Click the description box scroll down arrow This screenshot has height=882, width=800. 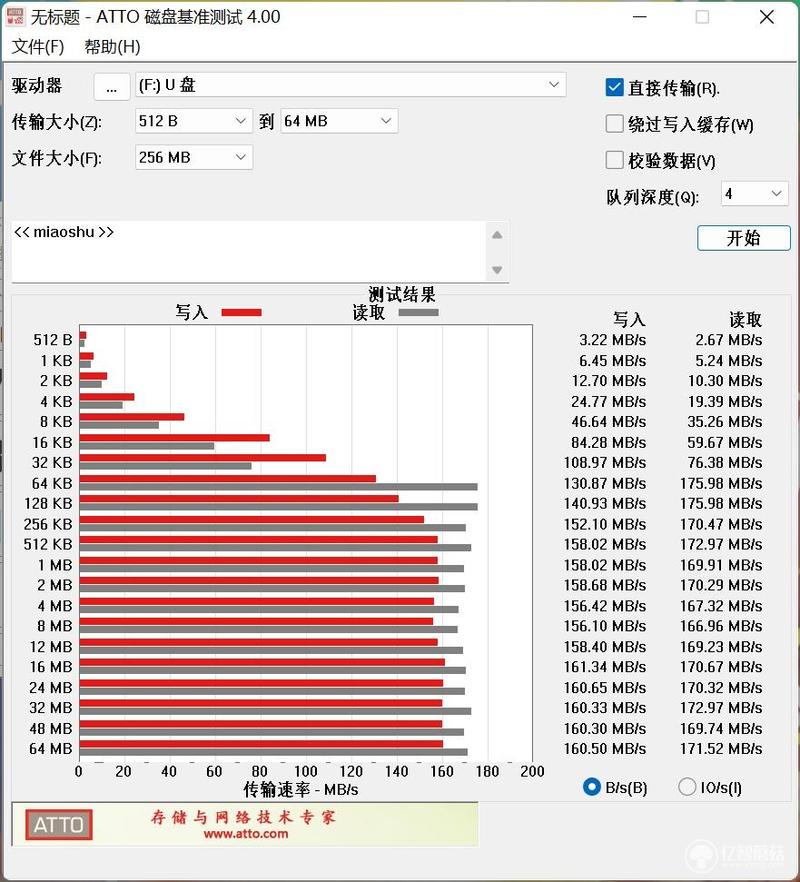click(x=497, y=270)
